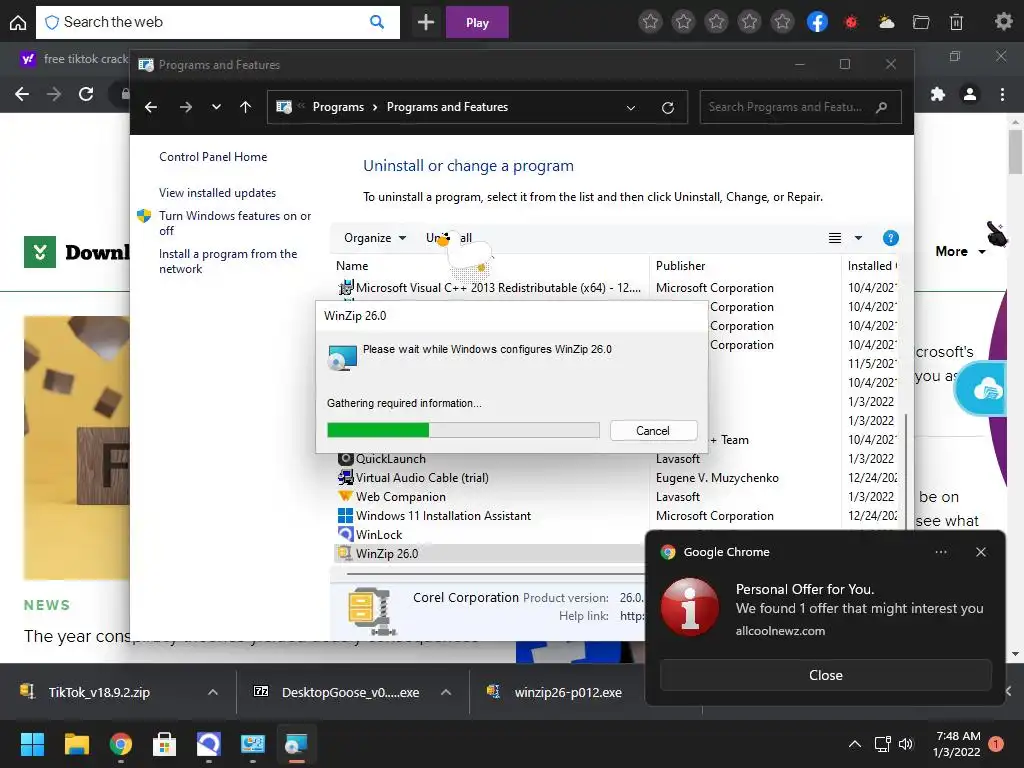Click the volume speaker tray icon
The width and height of the screenshot is (1024, 768).
(x=906, y=744)
